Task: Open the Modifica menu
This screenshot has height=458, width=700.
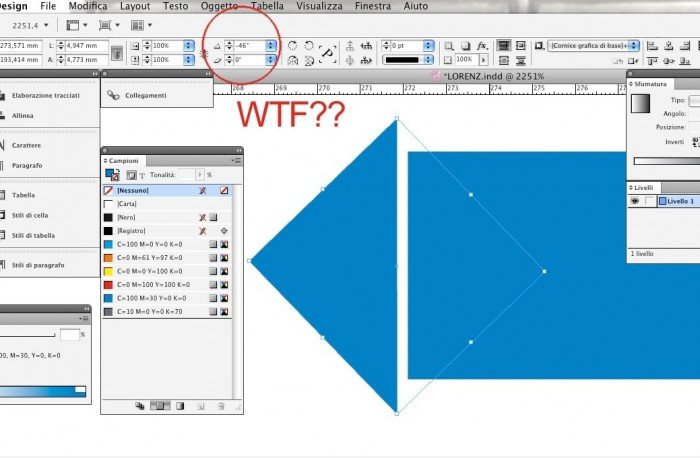Action: tap(88, 6)
